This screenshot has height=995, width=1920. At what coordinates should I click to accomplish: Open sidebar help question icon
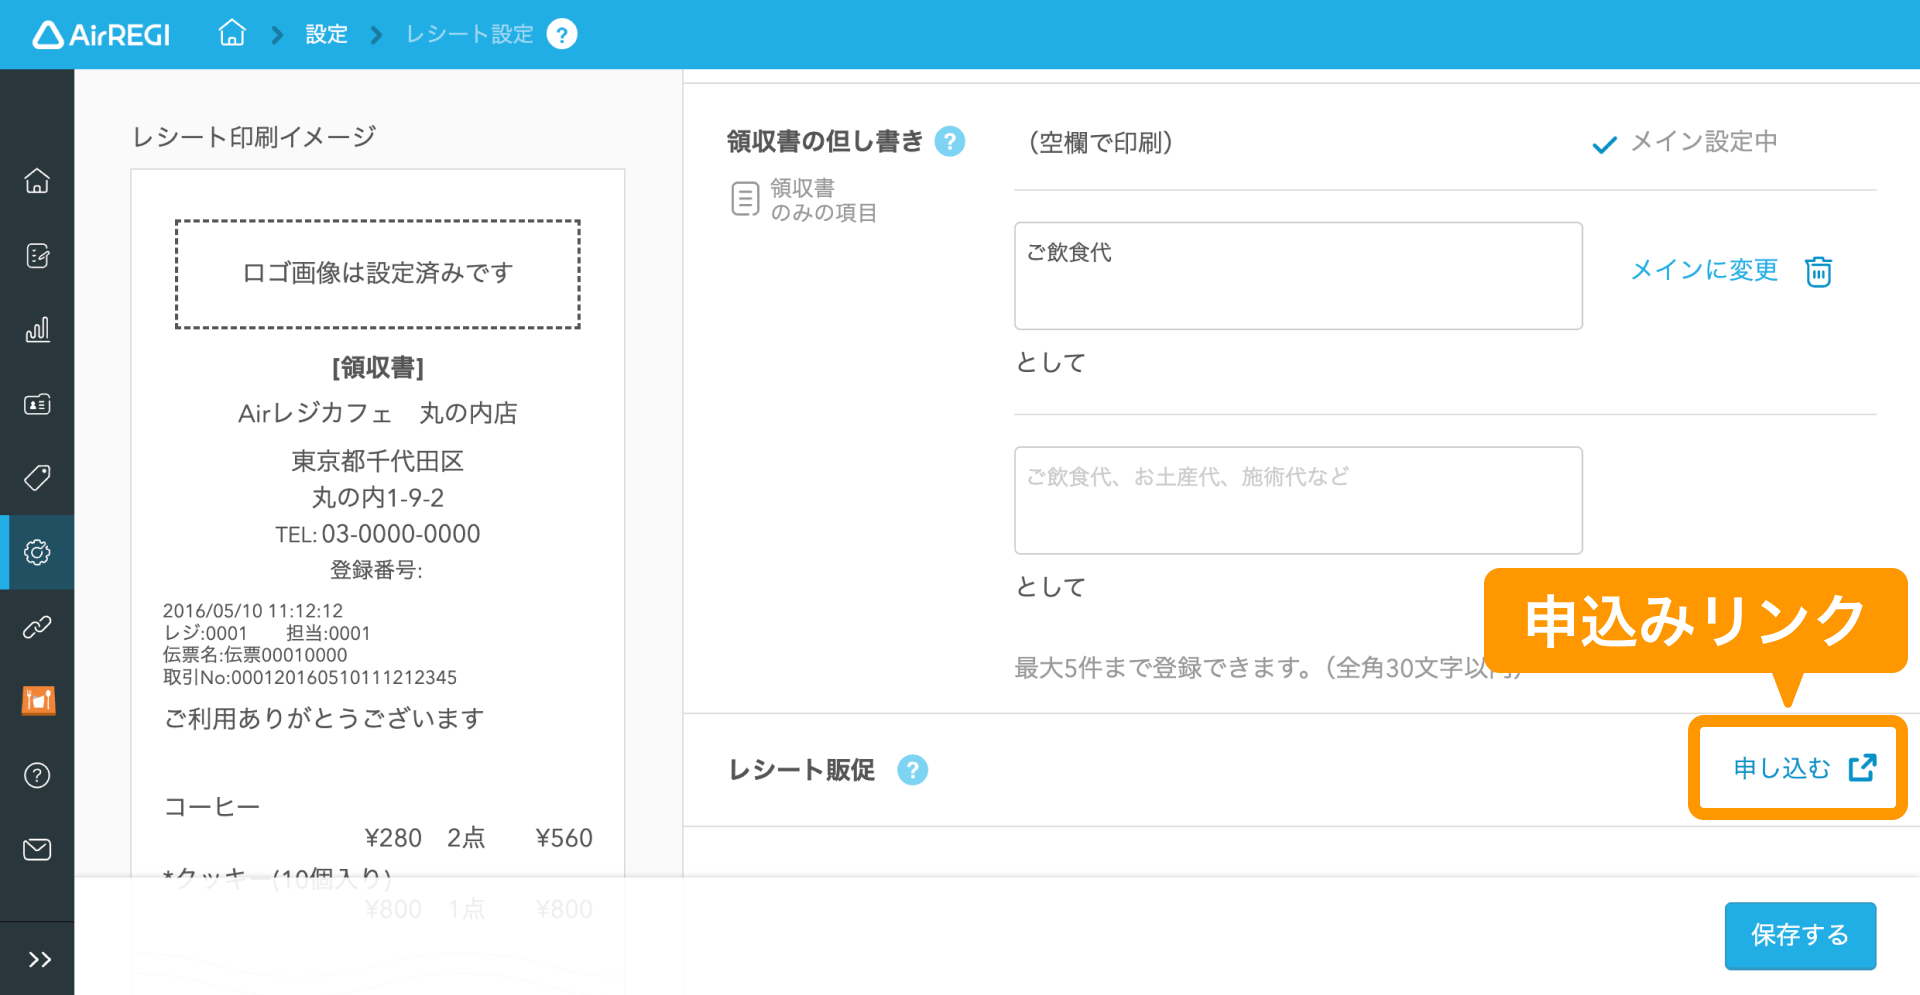(37, 775)
